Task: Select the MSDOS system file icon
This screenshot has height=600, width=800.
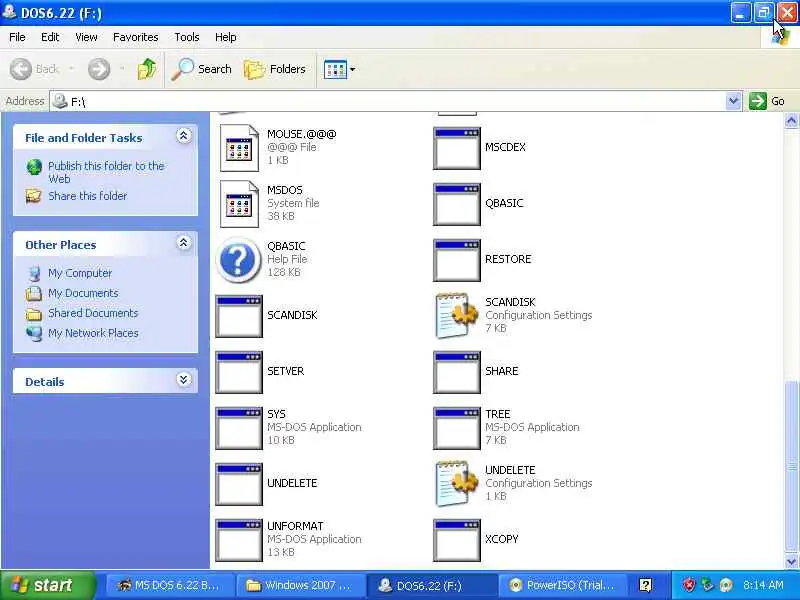Action: click(x=239, y=204)
